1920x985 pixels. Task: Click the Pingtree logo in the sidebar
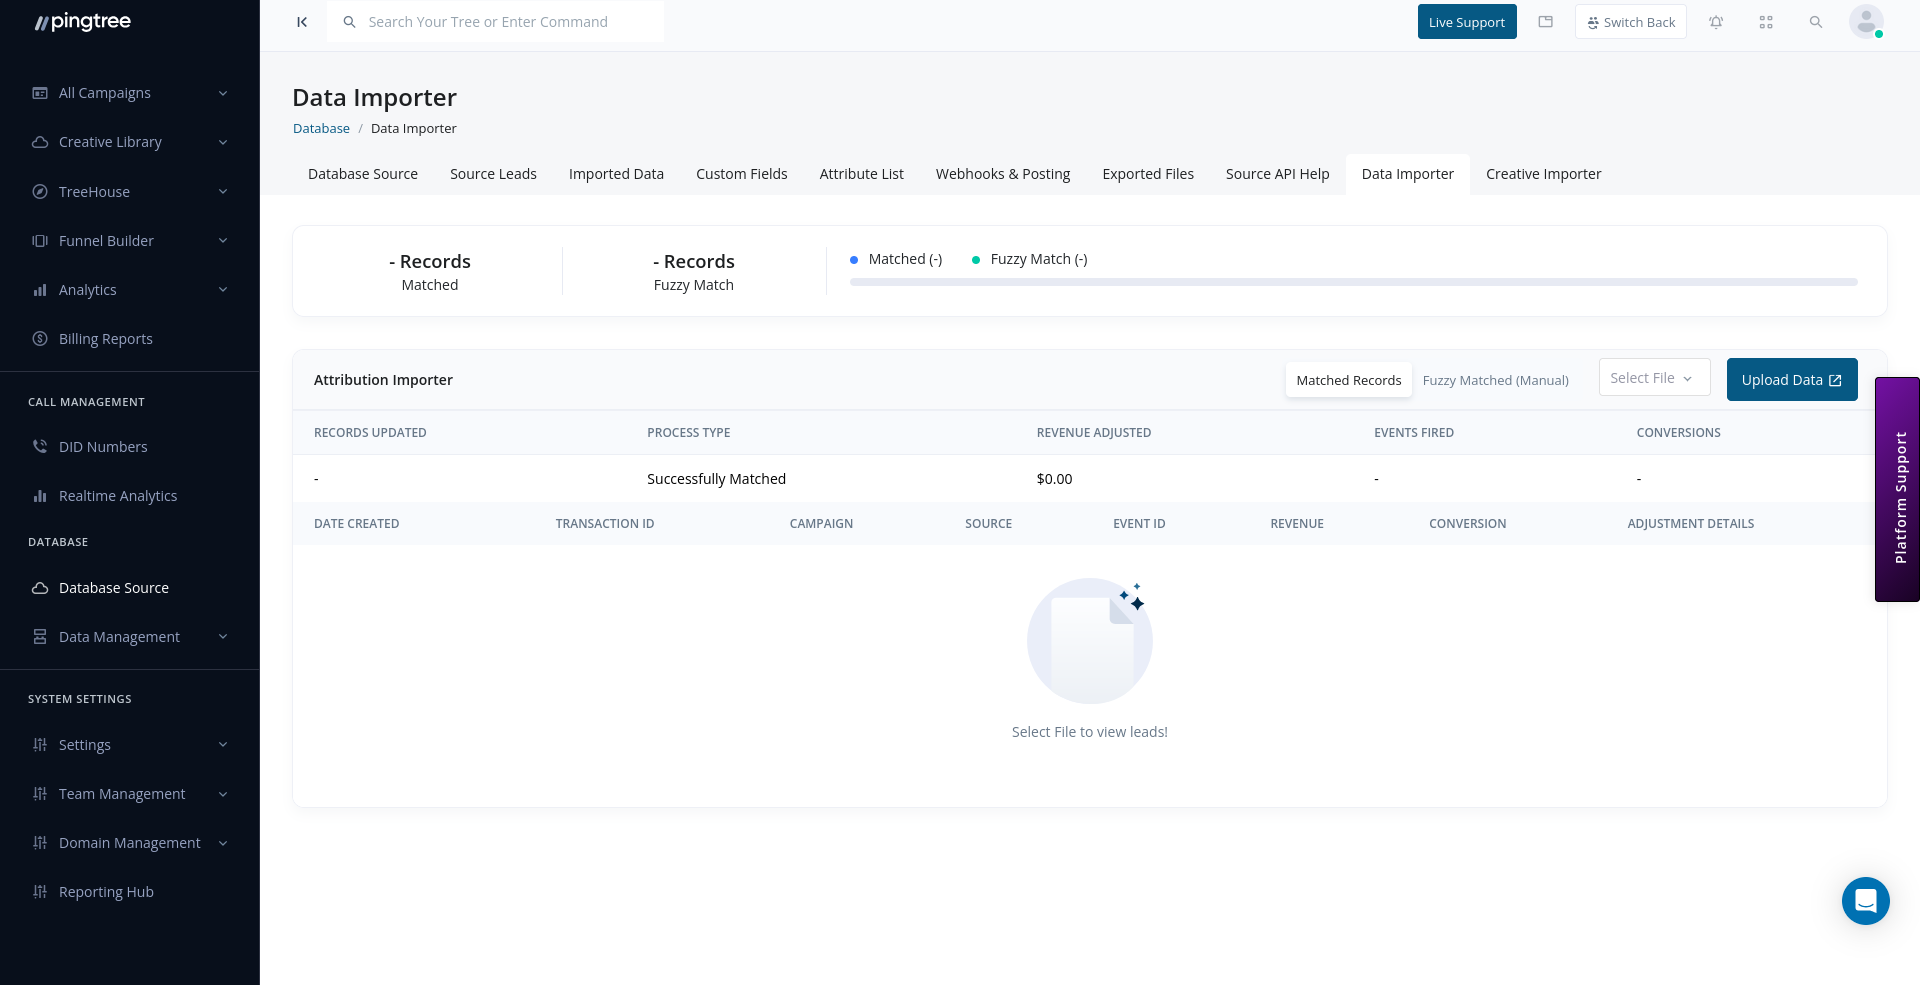[x=82, y=21]
